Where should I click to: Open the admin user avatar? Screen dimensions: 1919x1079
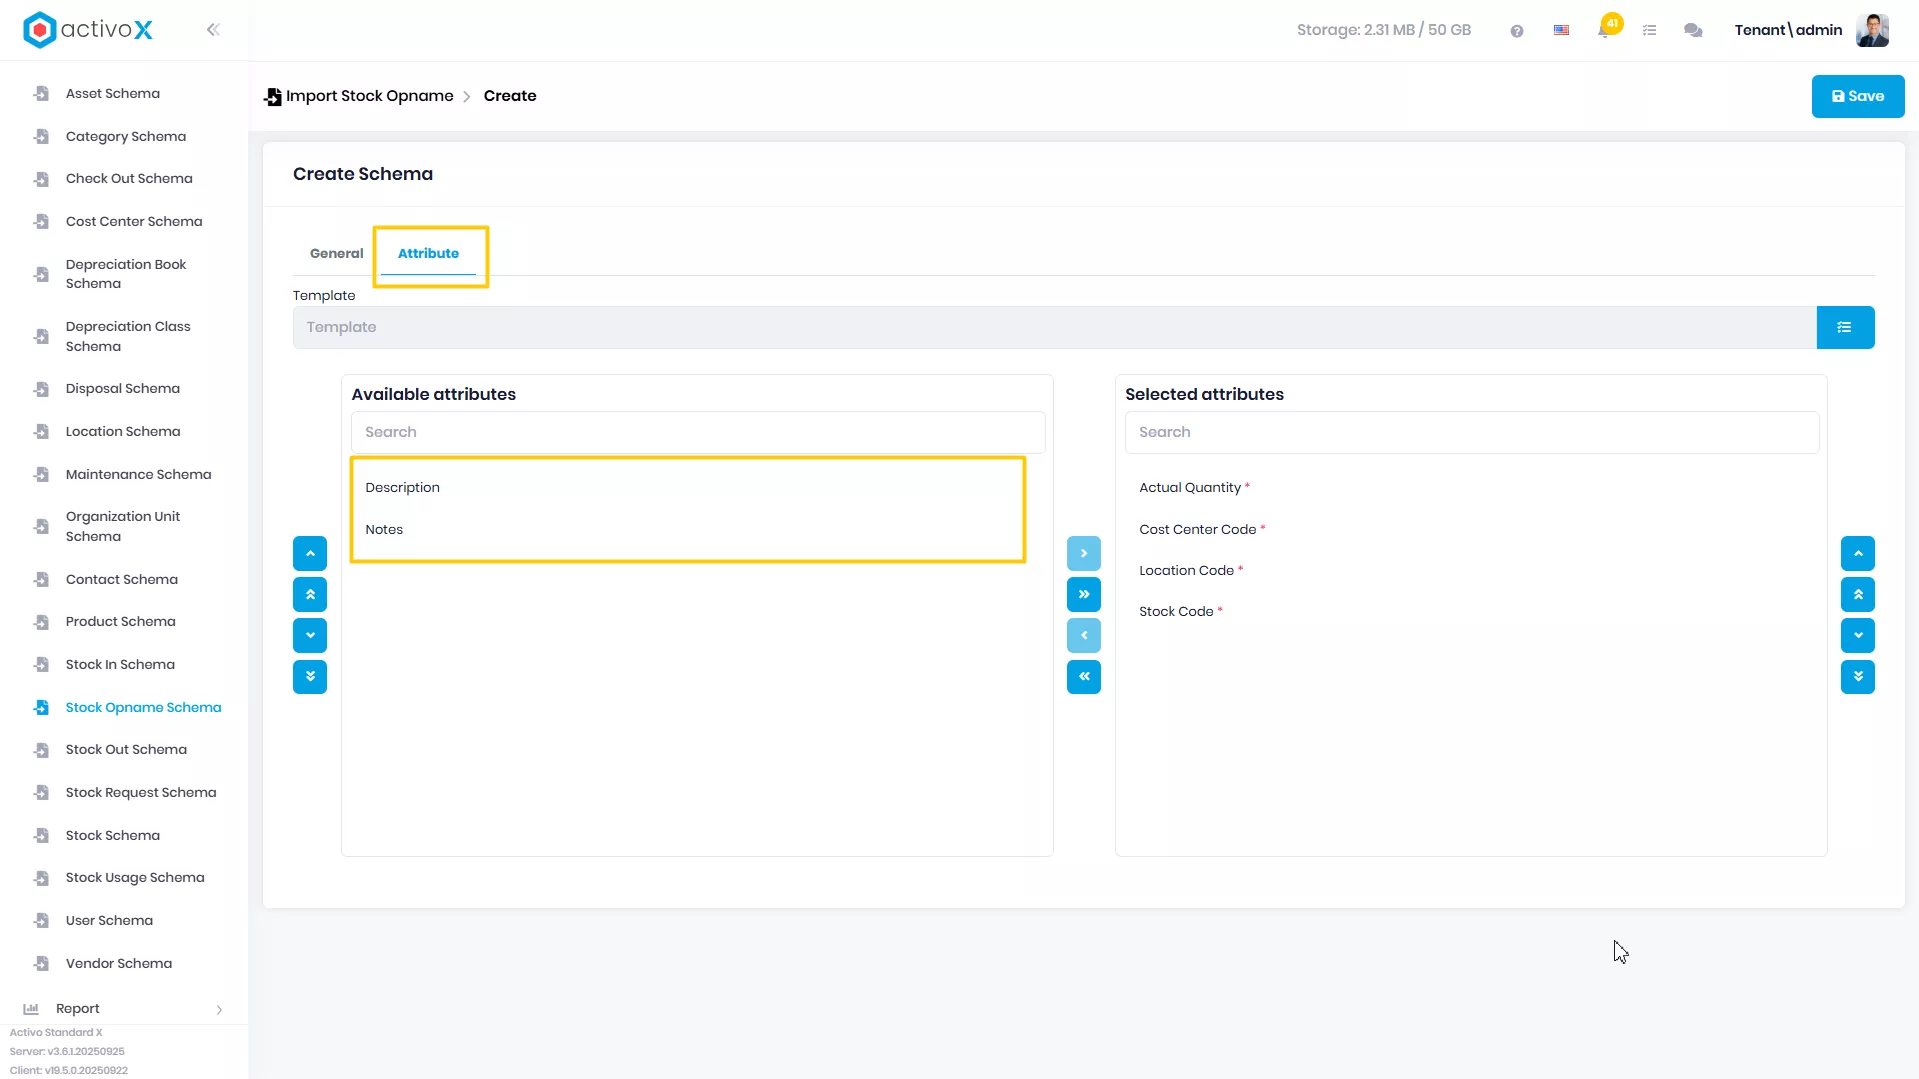click(x=1872, y=30)
